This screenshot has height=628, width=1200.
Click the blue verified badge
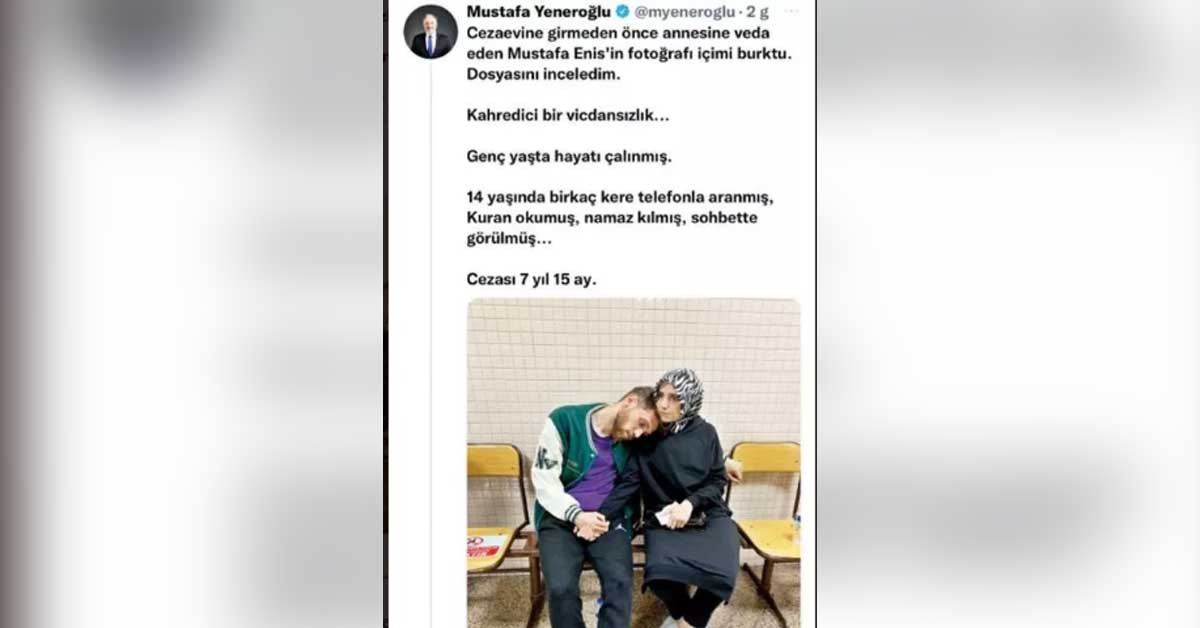coord(622,12)
